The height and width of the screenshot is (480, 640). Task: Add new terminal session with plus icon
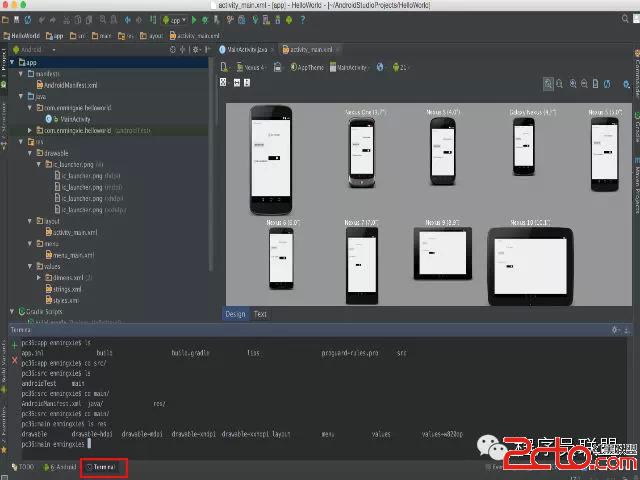[14, 343]
